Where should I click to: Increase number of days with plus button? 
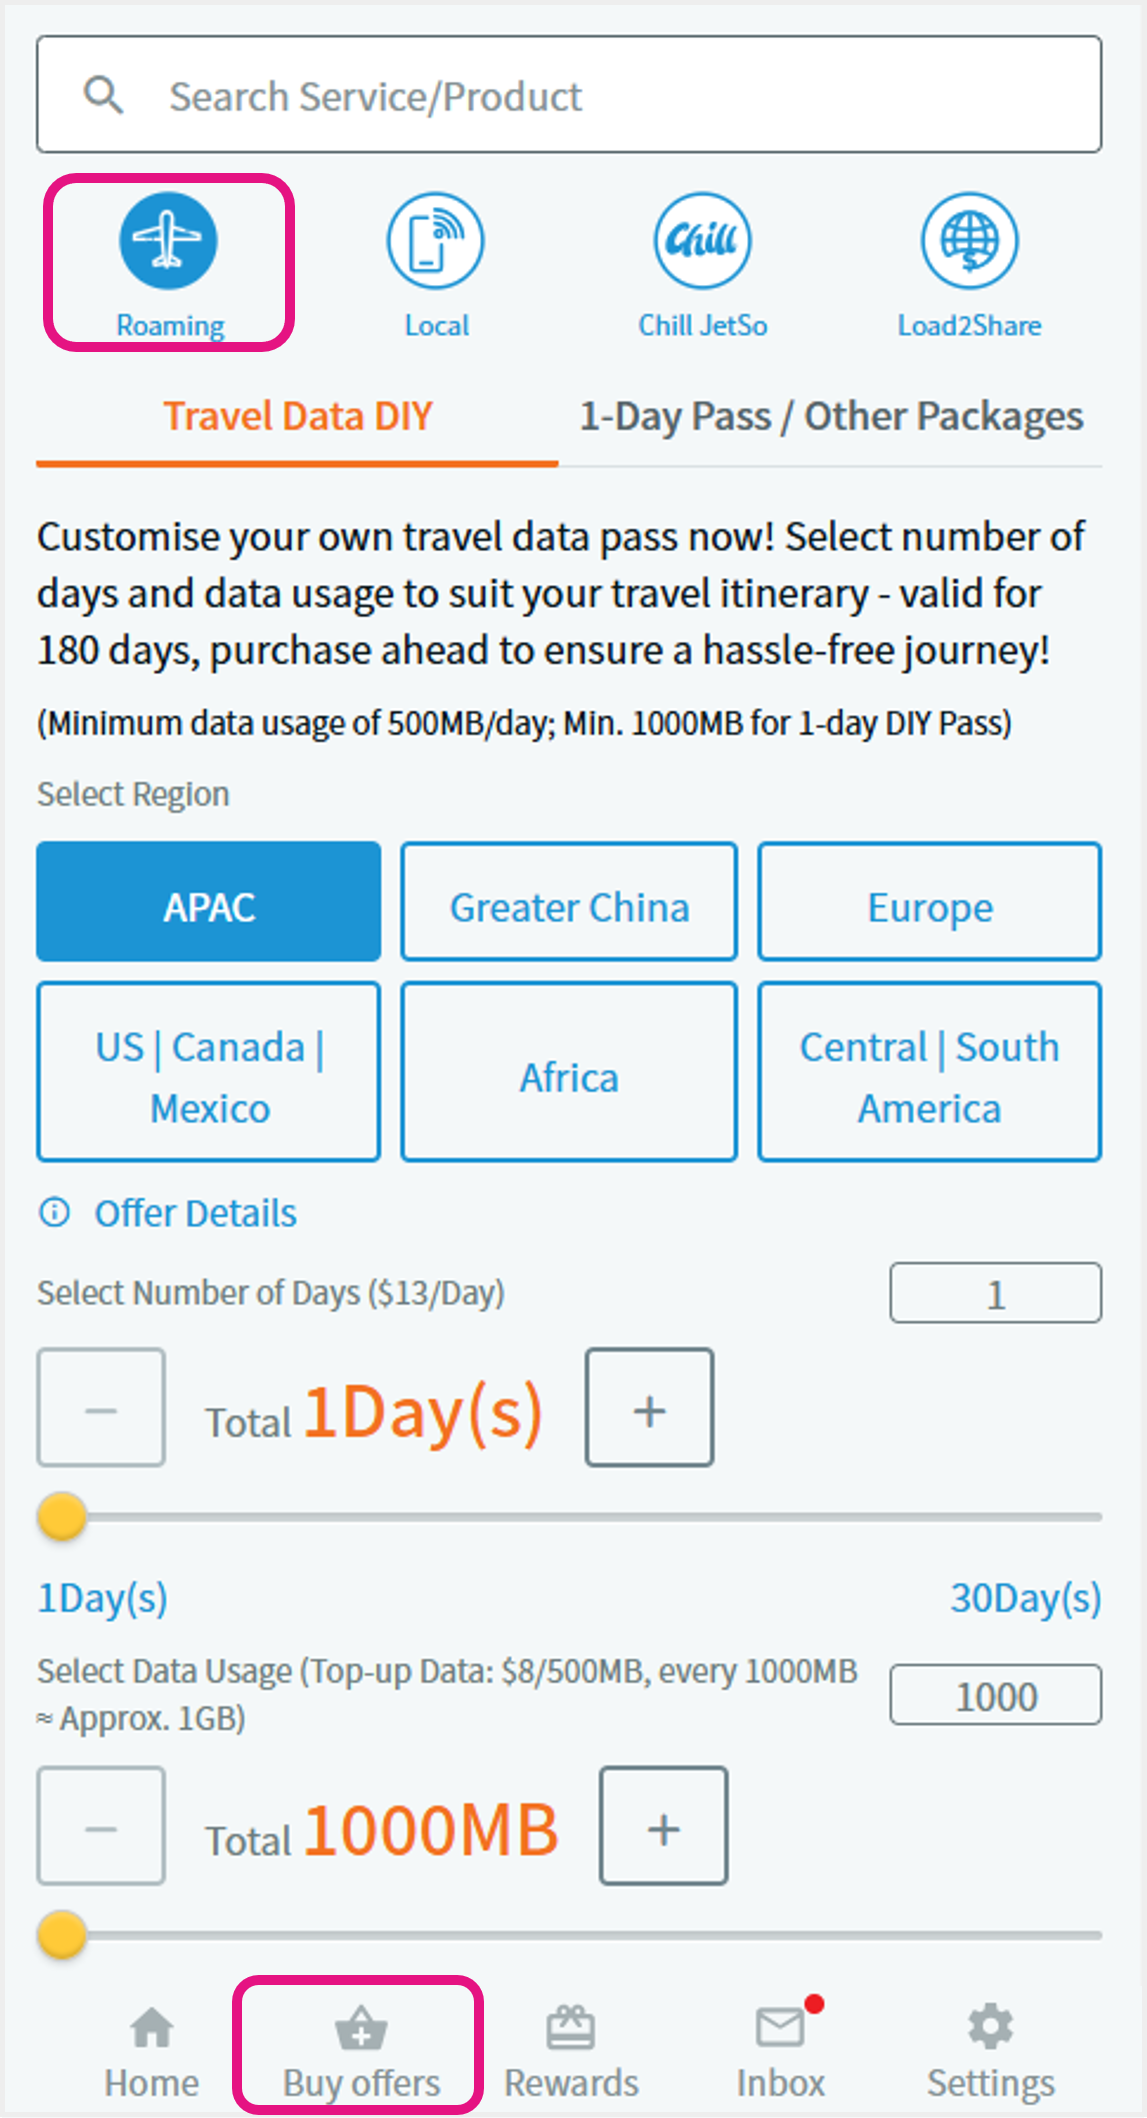click(649, 1408)
